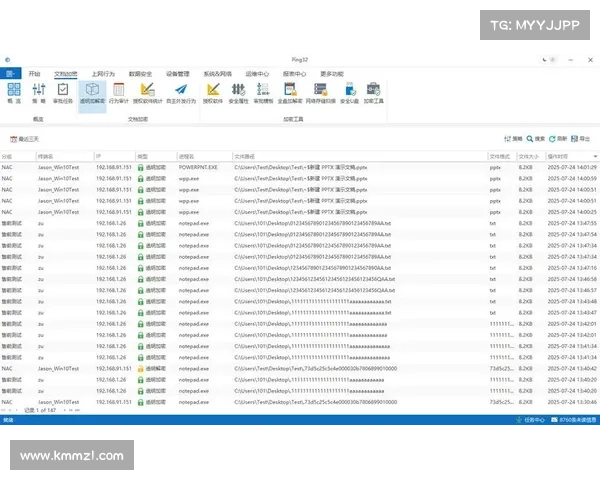Open the 安全属性 shield icon
This screenshot has height=480, width=600.
point(239,93)
